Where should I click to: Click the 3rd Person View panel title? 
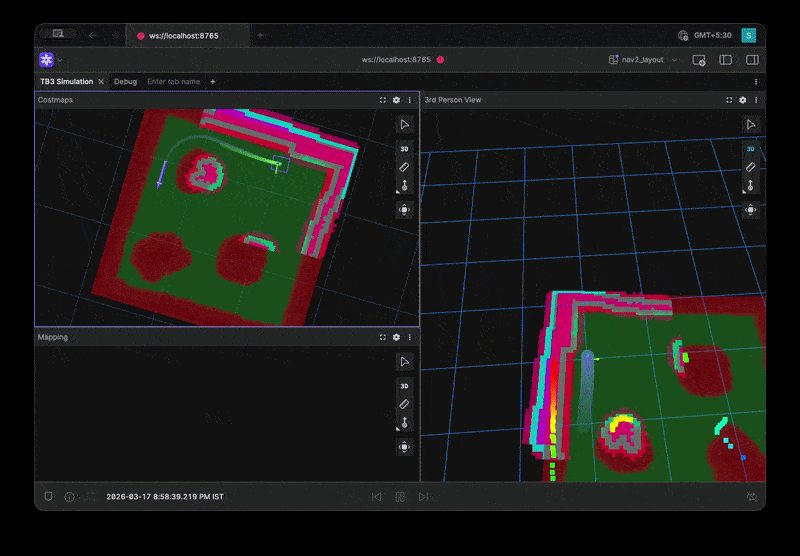(x=453, y=100)
